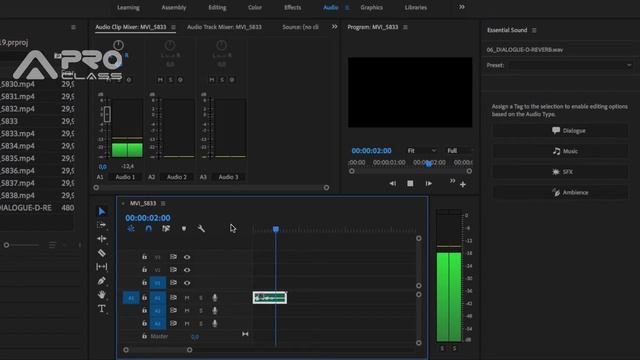Tag selection as Ambience
This screenshot has width=640, height=360.
[x=560, y=192]
